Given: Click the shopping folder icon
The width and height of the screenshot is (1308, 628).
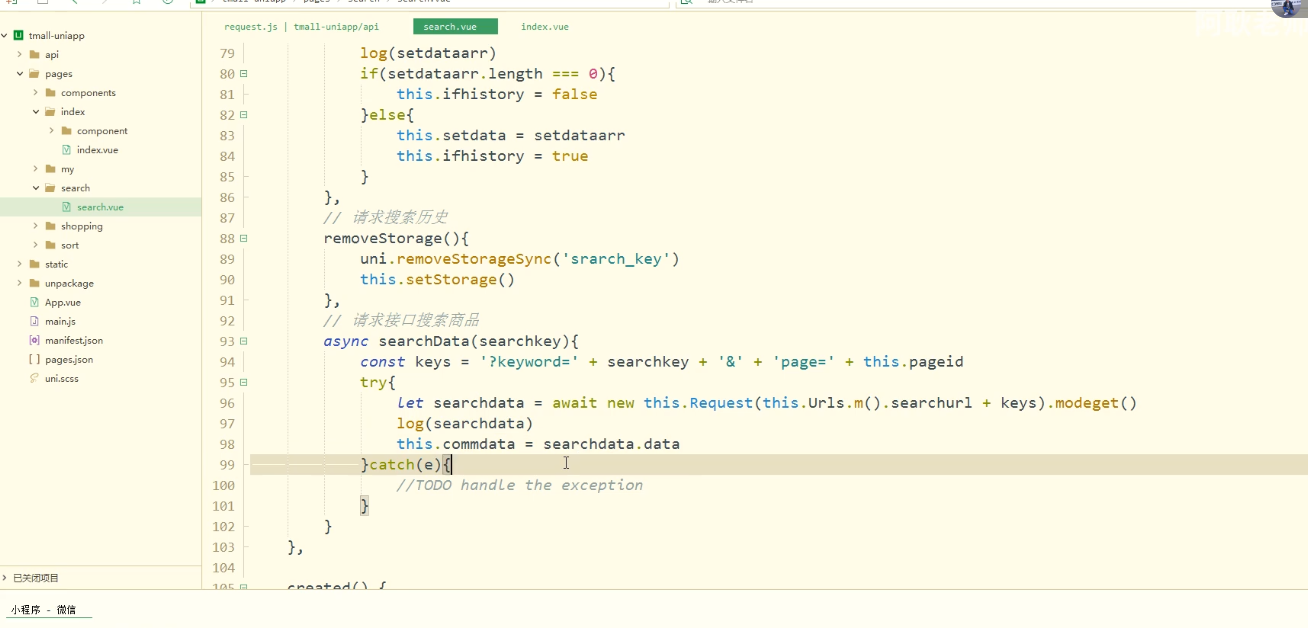Looking at the screenshot, I should (51, 226).
